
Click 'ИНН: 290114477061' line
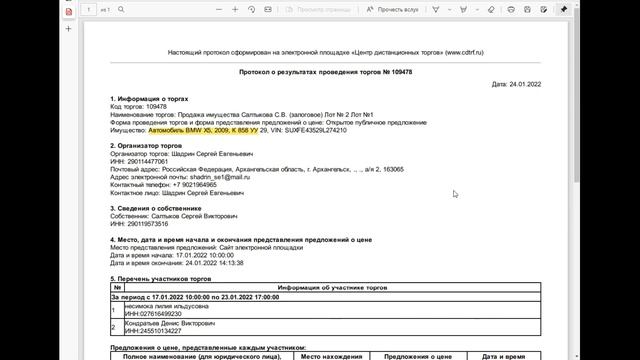click(139, 162)
